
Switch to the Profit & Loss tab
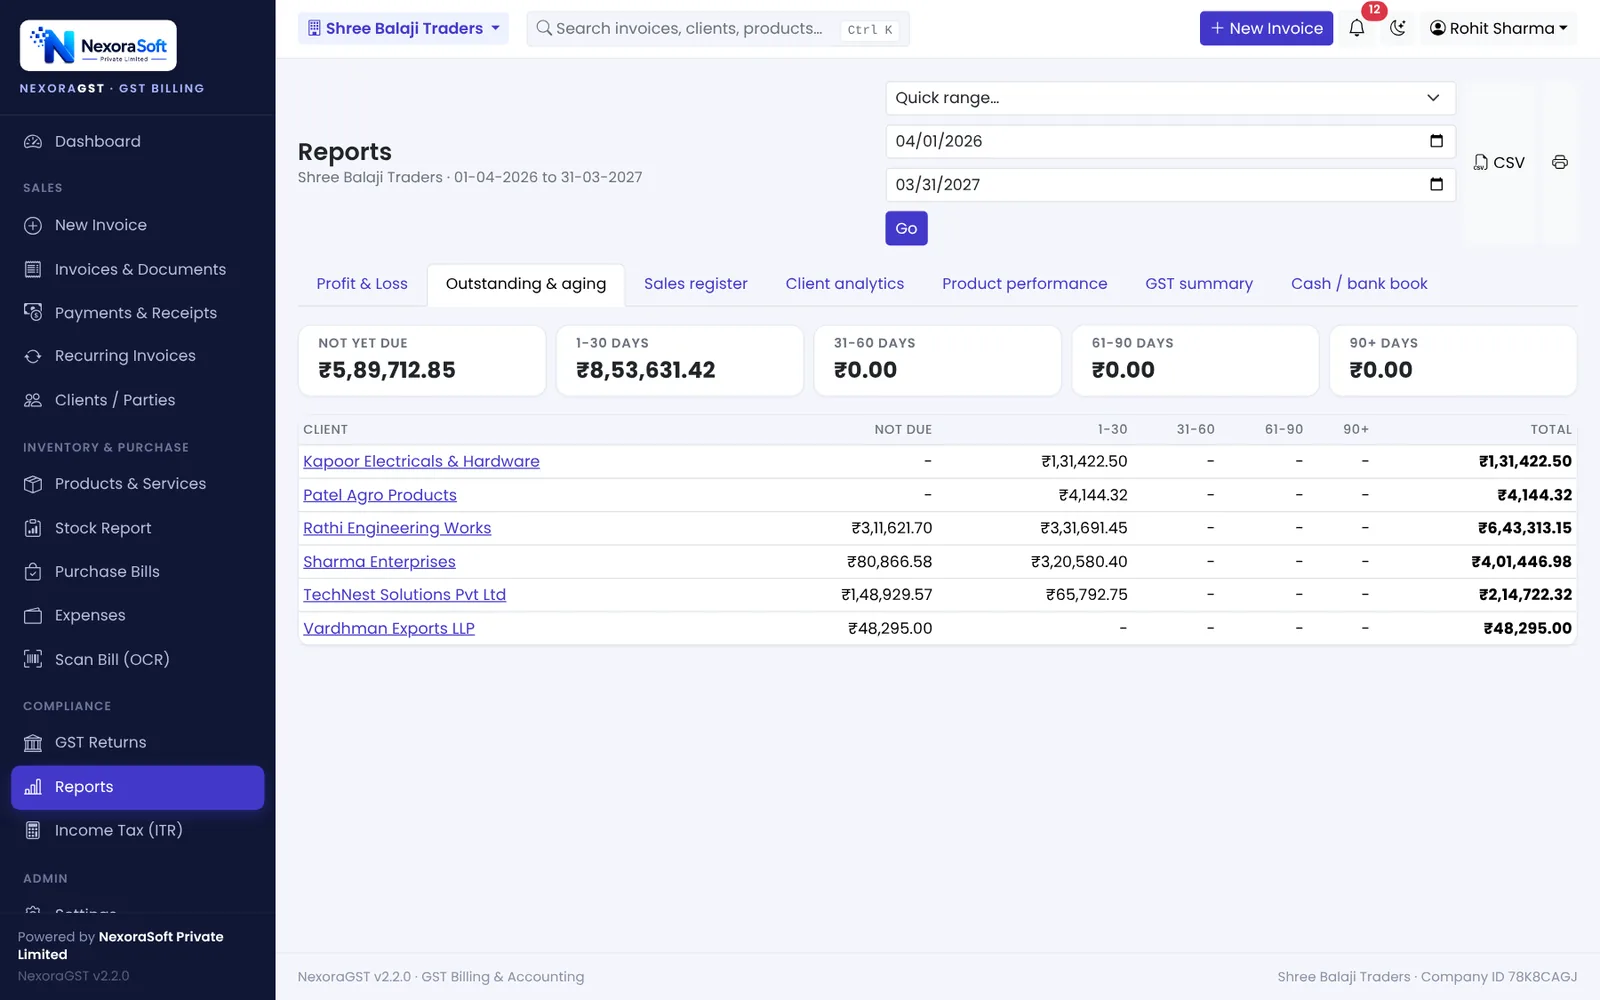(x=362, y=284)
